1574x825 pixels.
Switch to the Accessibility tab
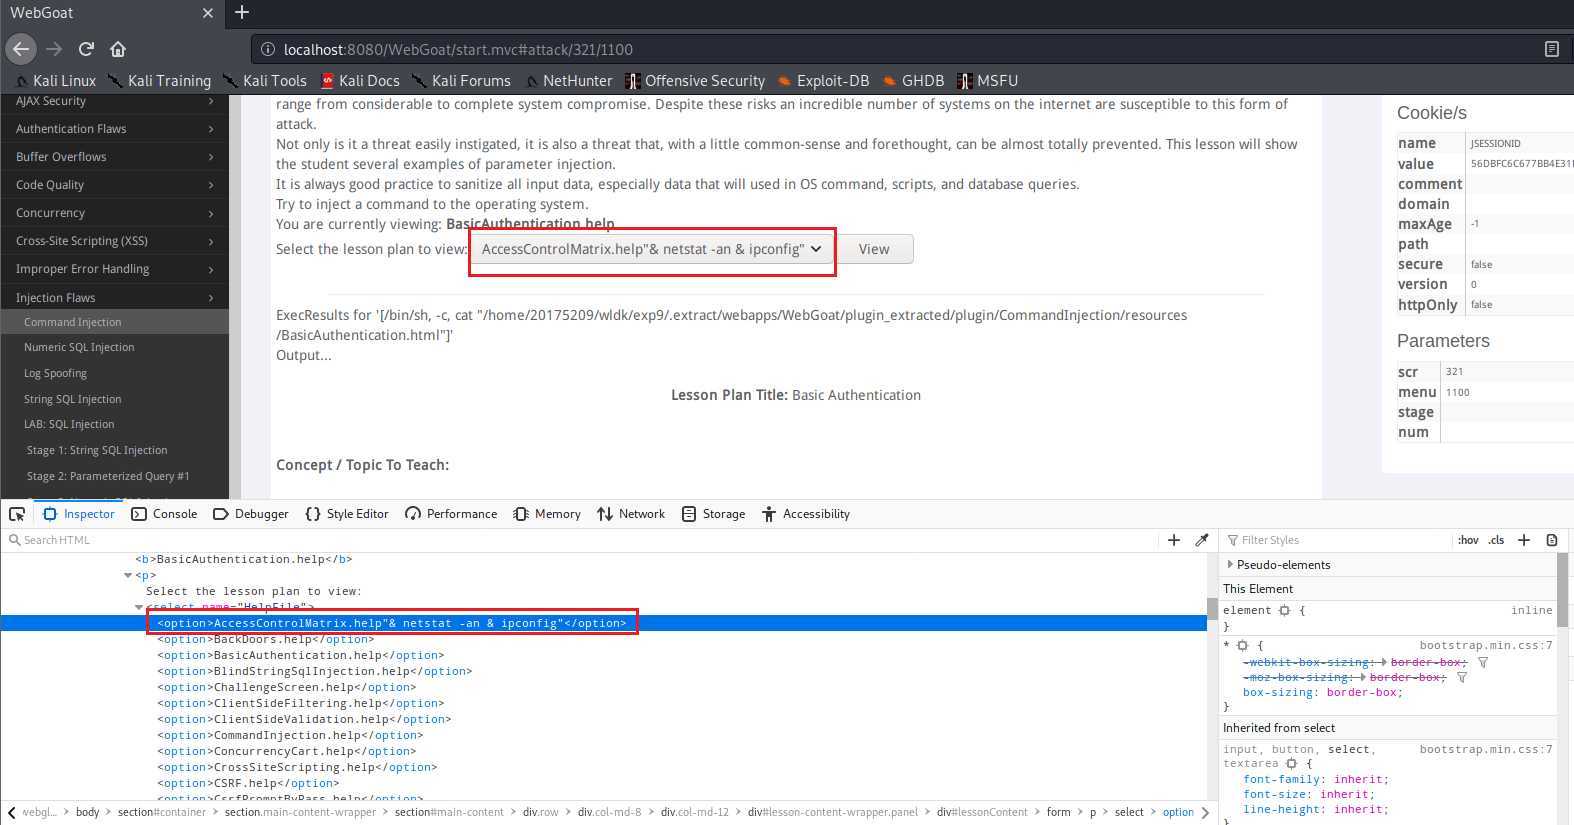pyautogui.click(x=806, y=514)
